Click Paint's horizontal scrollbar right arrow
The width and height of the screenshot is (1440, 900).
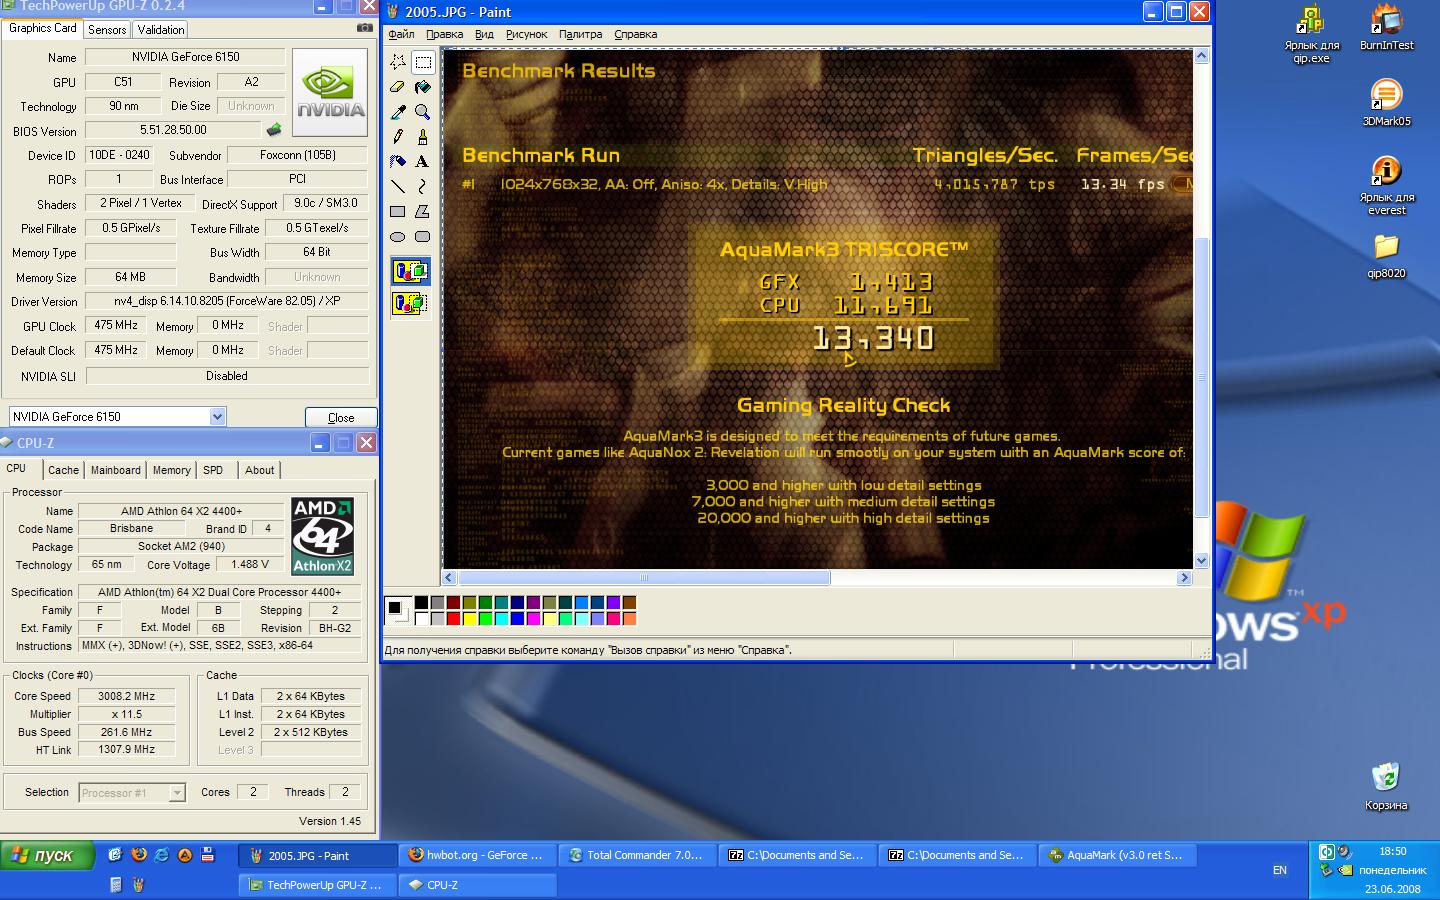coord(1185,577)
